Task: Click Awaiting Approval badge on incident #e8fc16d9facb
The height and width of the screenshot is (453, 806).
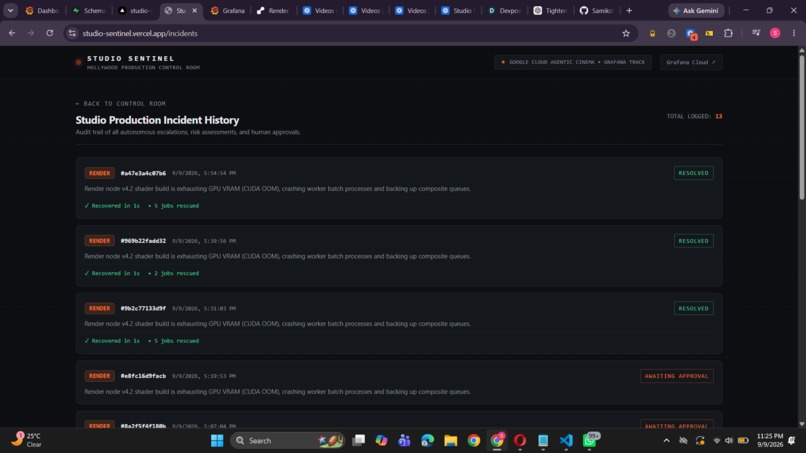Action: click(x=676, y=376)
